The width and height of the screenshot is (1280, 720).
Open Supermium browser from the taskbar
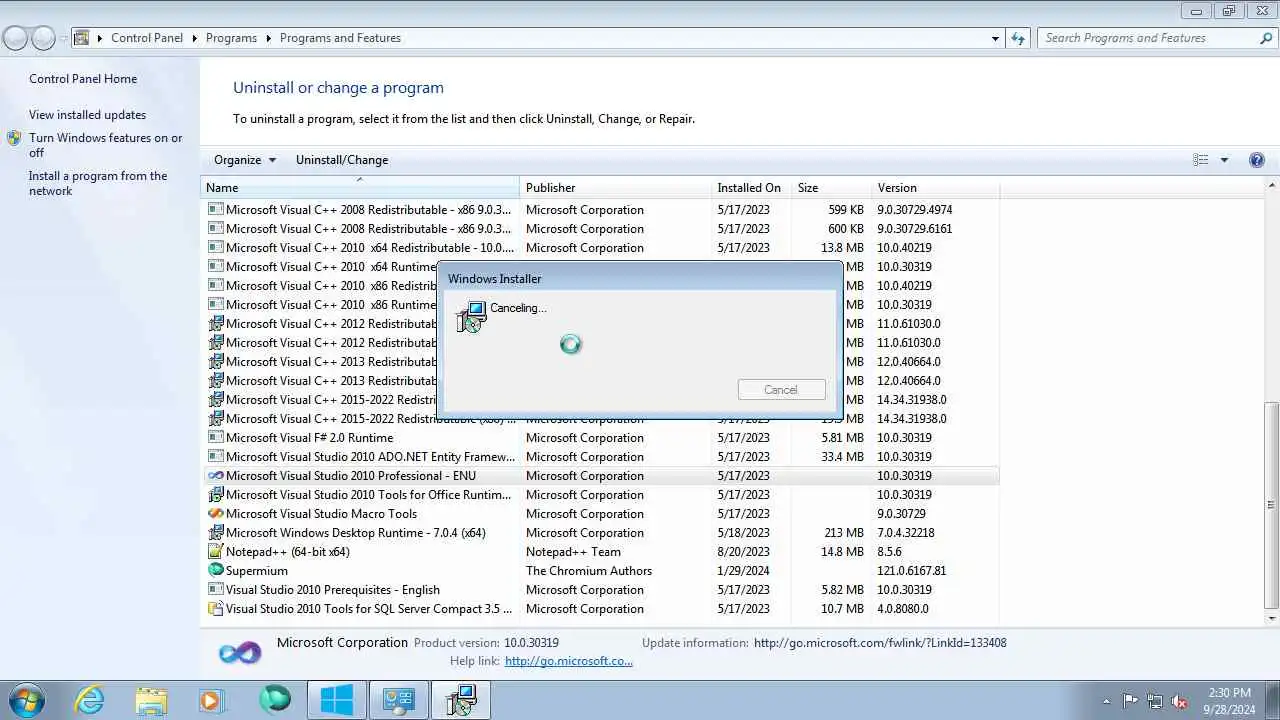pos(274,700)
